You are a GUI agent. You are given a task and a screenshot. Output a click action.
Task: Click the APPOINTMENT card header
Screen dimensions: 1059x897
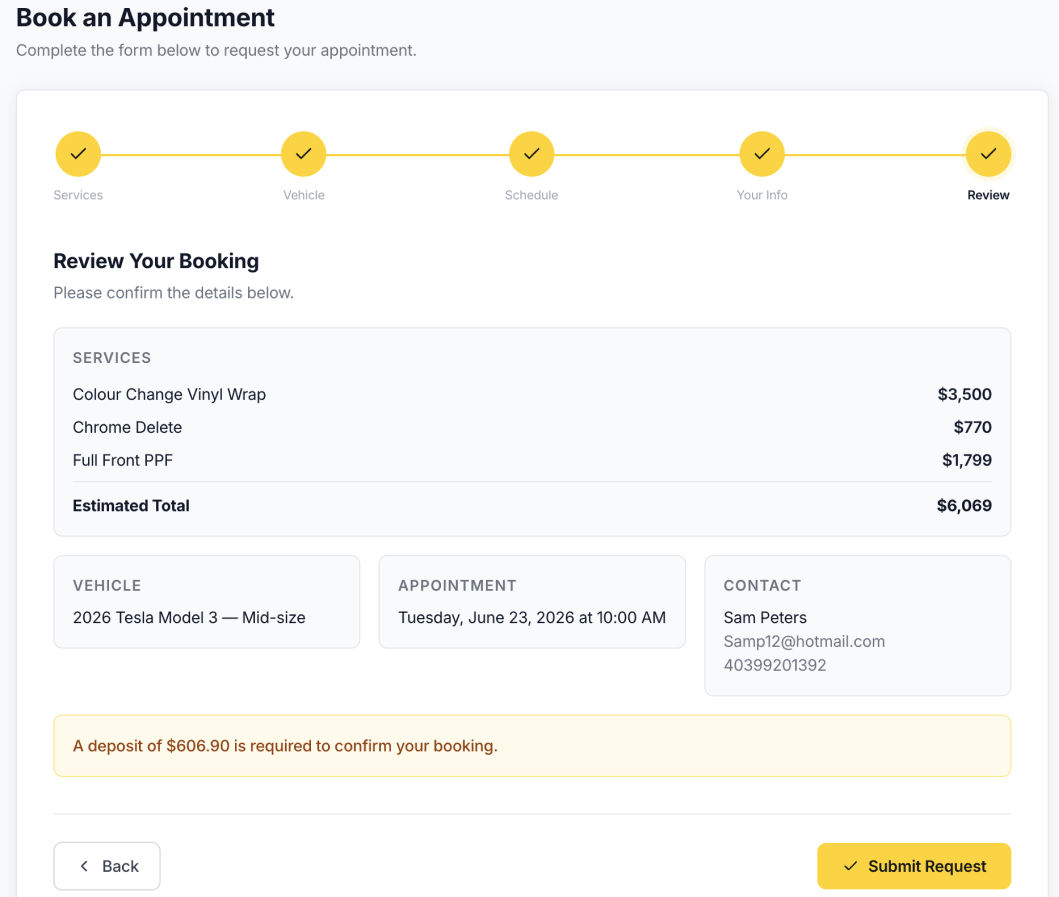point(457,586)
